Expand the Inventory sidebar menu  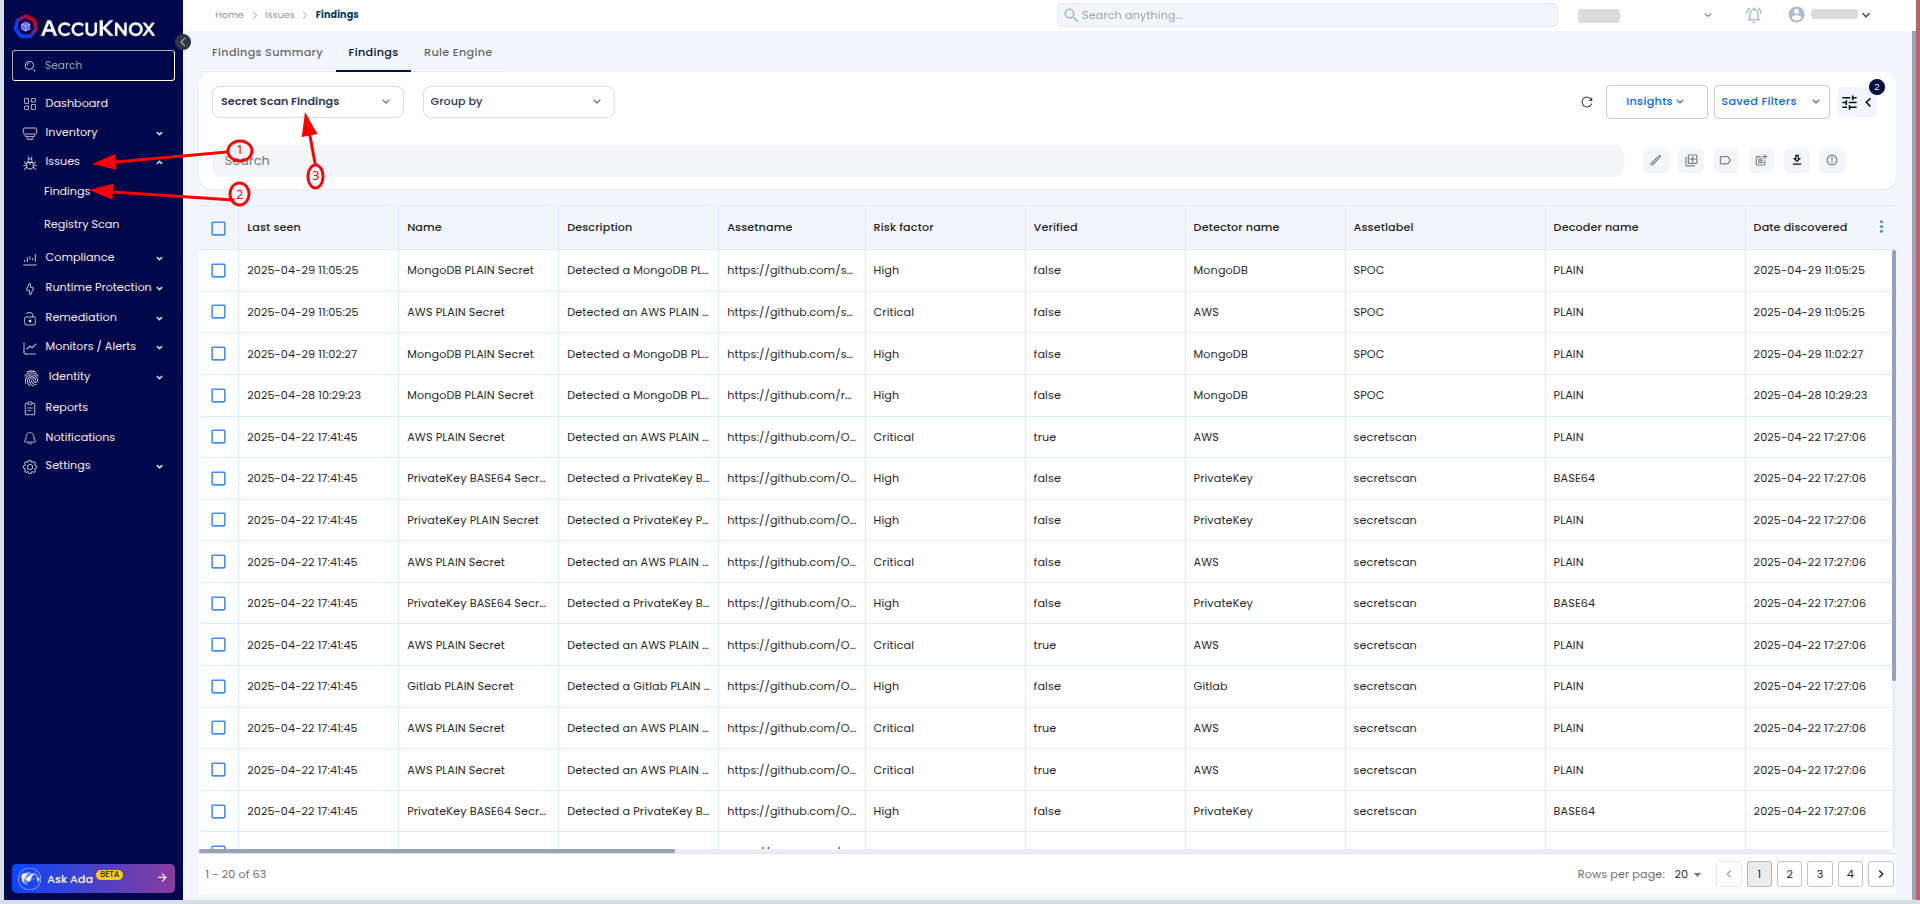pyautogui.click(x=159, y=133)
